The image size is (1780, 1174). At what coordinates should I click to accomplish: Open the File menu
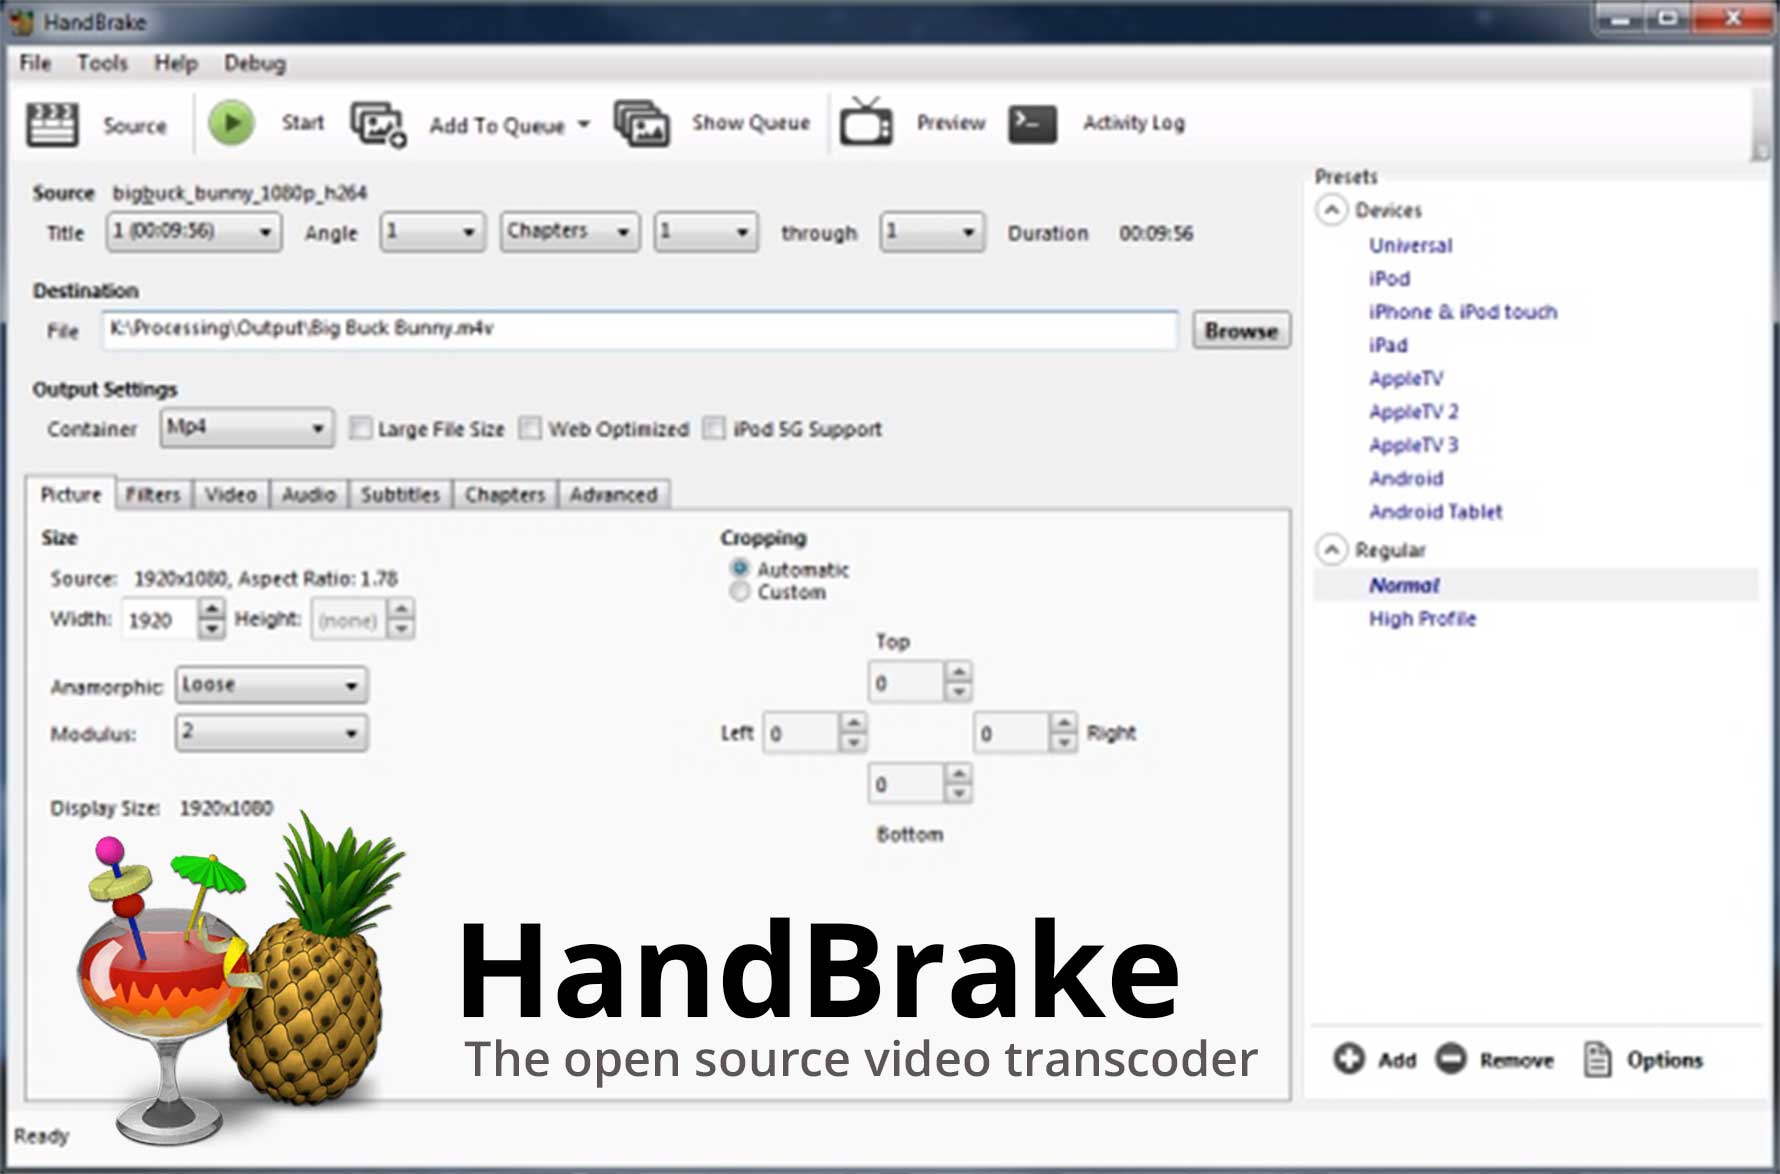[35, 63]
